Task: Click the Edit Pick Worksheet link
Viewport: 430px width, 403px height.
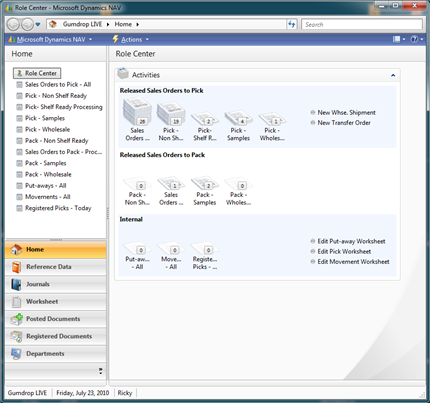Action: (x=344, y=252)
